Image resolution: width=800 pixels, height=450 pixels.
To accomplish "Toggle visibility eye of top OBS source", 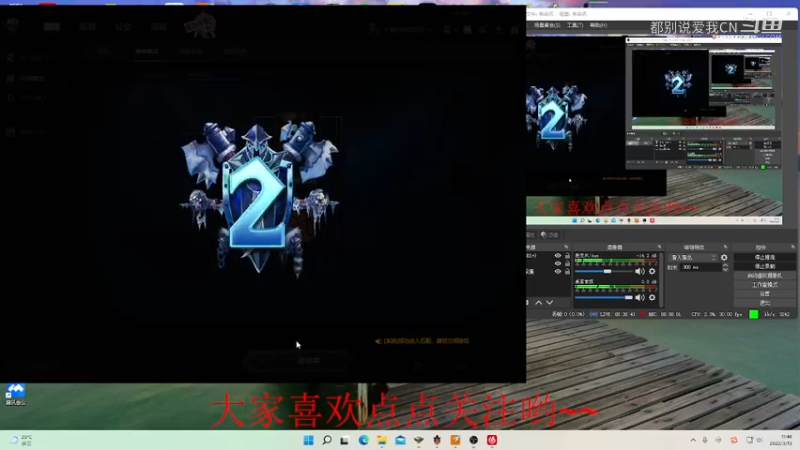I will (x=558, y=256).
